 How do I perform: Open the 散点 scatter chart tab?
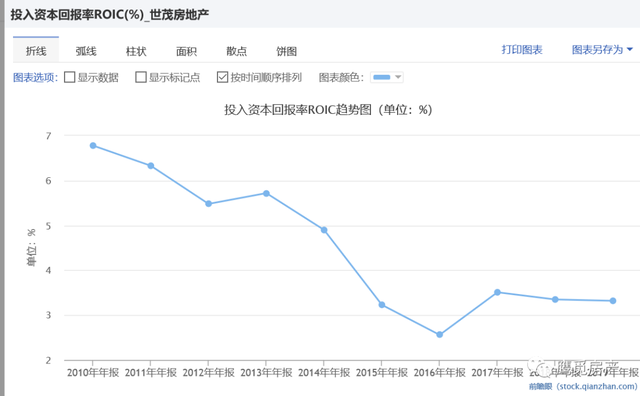(236, 51)
